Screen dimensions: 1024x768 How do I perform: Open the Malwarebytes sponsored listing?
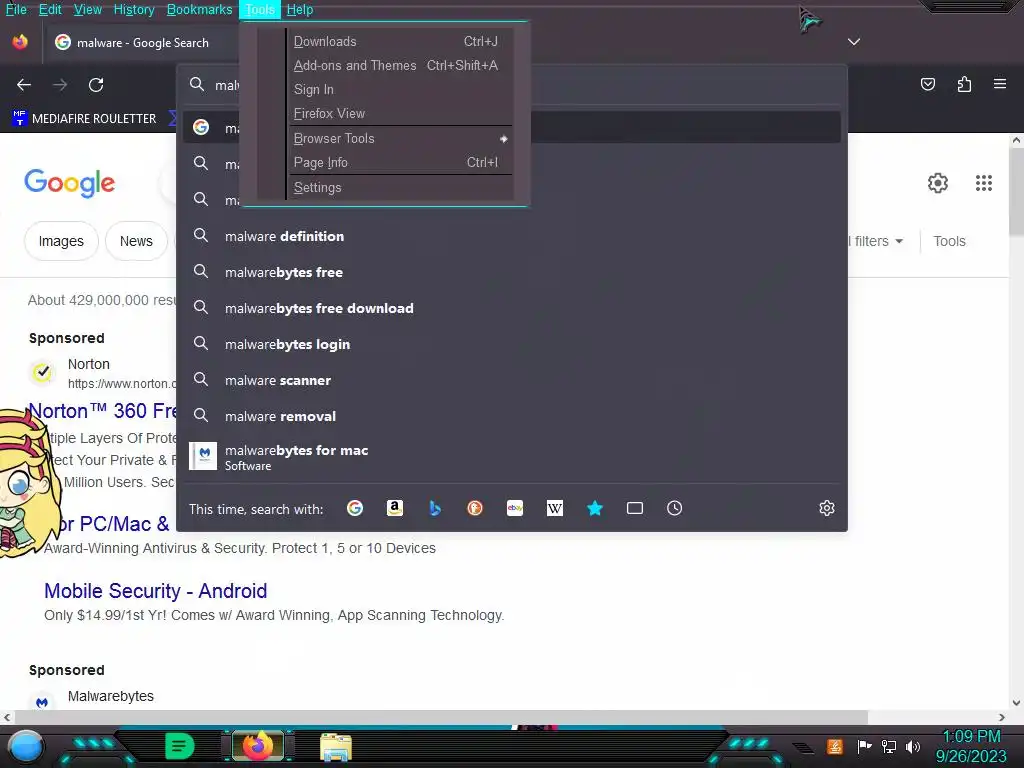coord(110,696)
